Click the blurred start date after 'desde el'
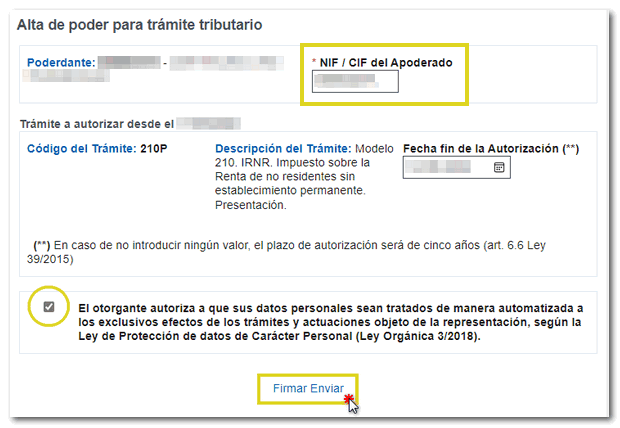The image size is (620, 428). pyautogui.click(x=210, y=124)
